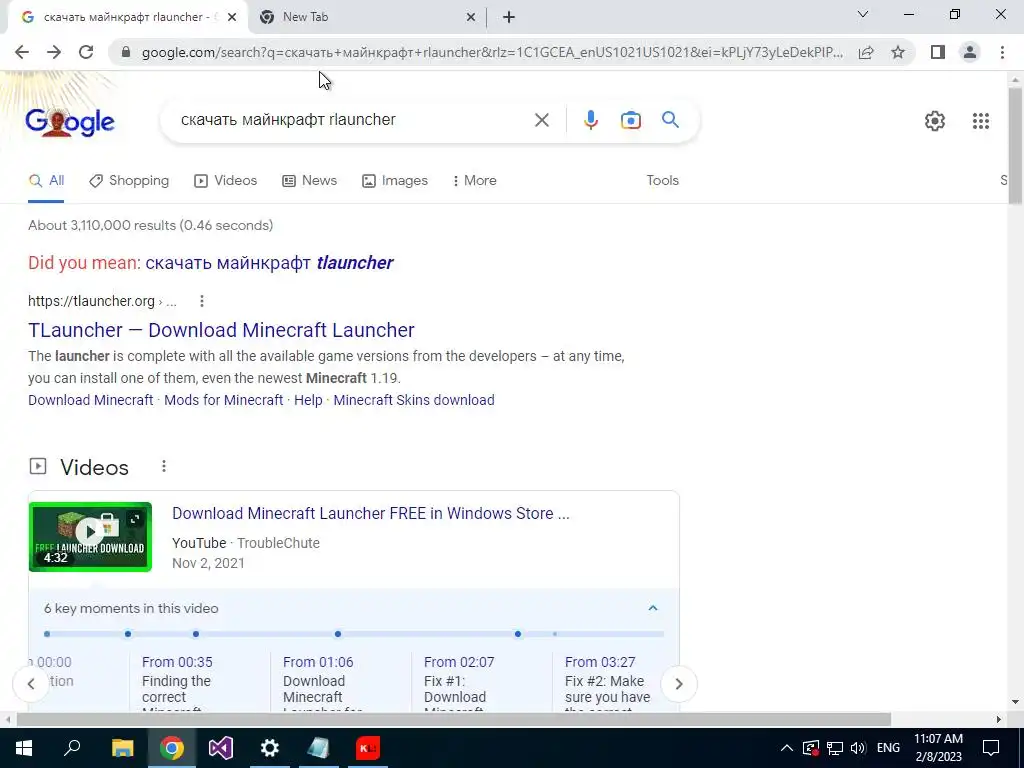Open Windows Start menu
The image size is (1024, 768).
click(24, 748)
